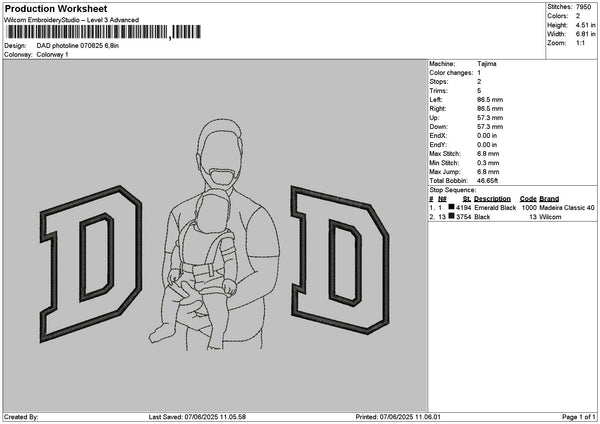Select the 'Production Worksheet' heading
Image resolution: width=600 pixels, height=424 pixels.
coord(56,9)
